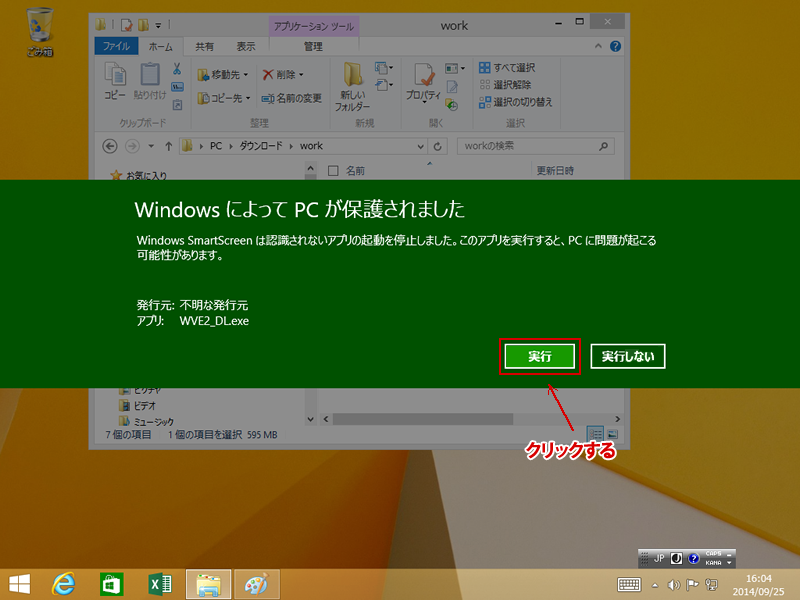Open Excel from the taskbar
The width and height of the screenshot is (800, 600).
(x=160, y=584)
